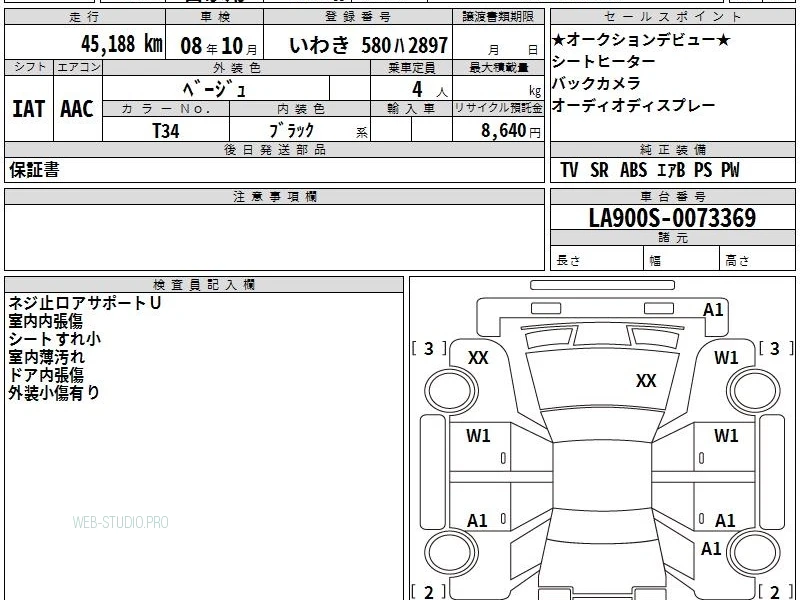
Task: Select the 外装色 header
Action: pos(237,68)
